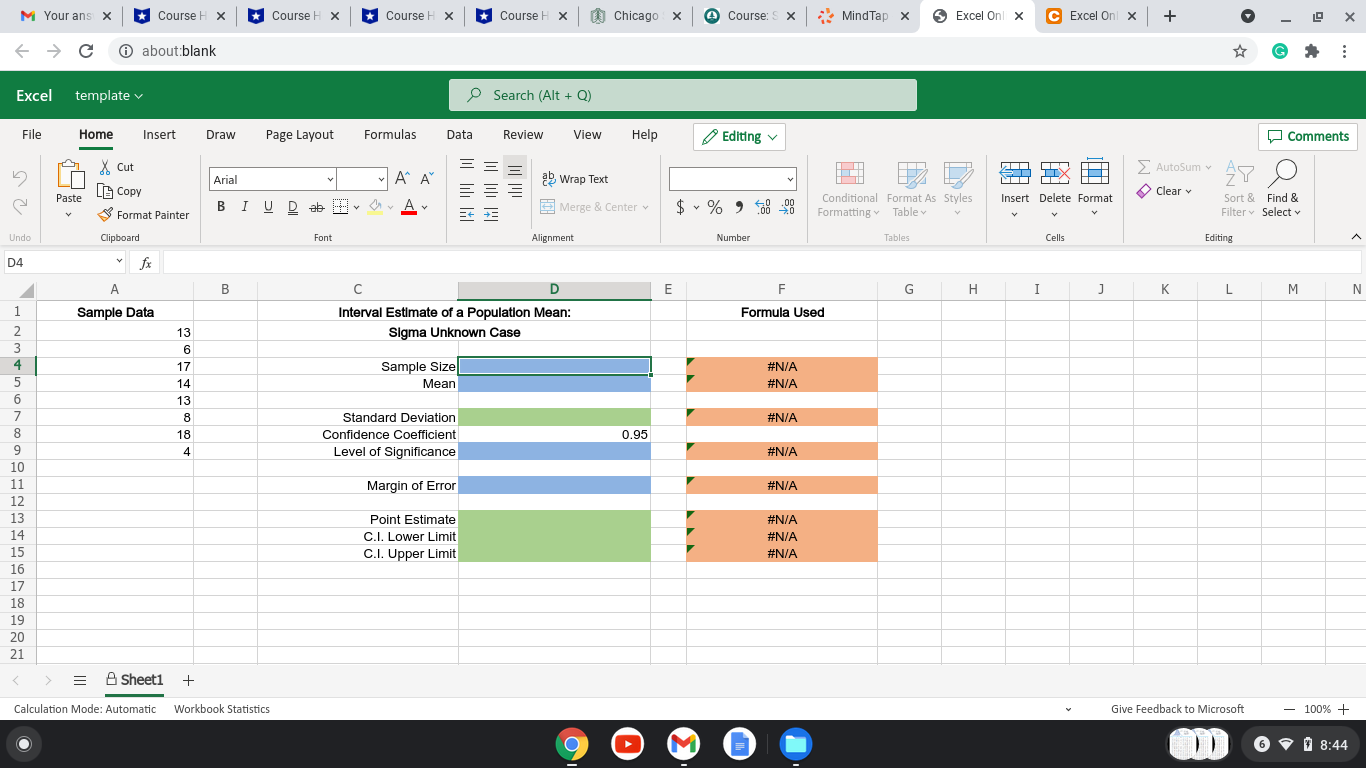The image size is (1366, 768).
Task: Switch to the Formulas ribbon tab
Action: tap(390, 134)
